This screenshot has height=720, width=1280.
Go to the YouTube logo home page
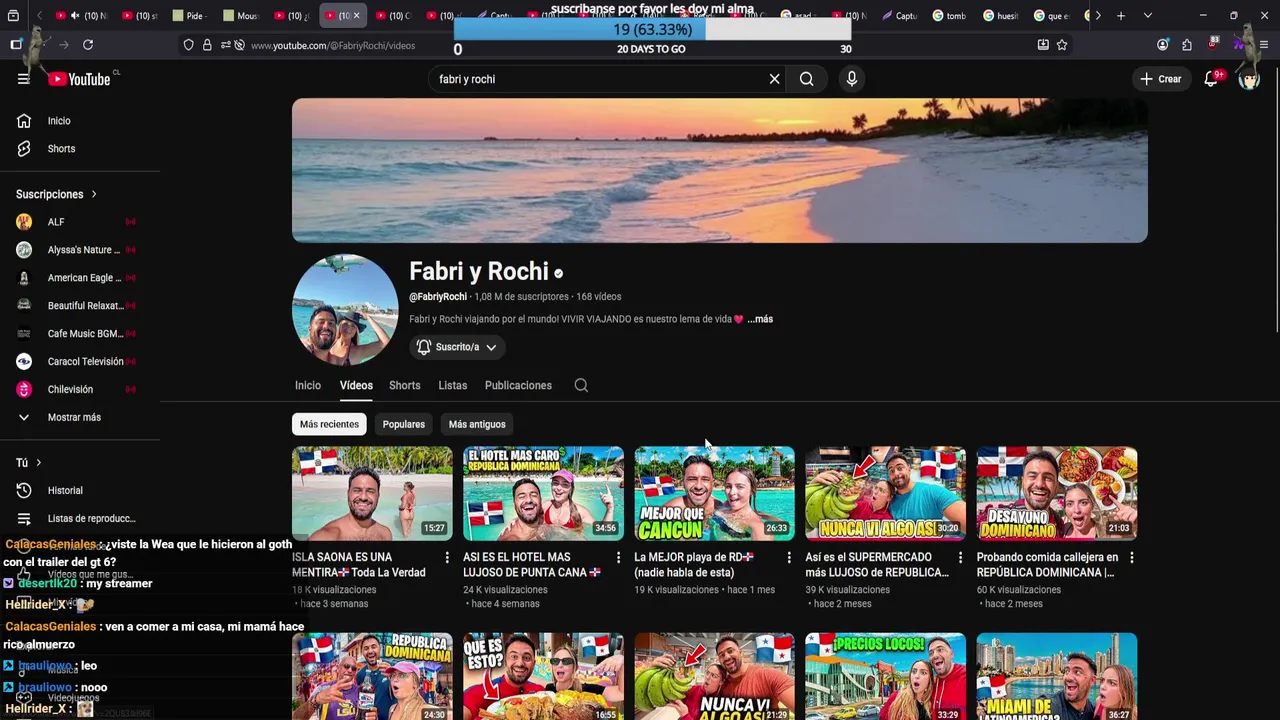[78, 79]
